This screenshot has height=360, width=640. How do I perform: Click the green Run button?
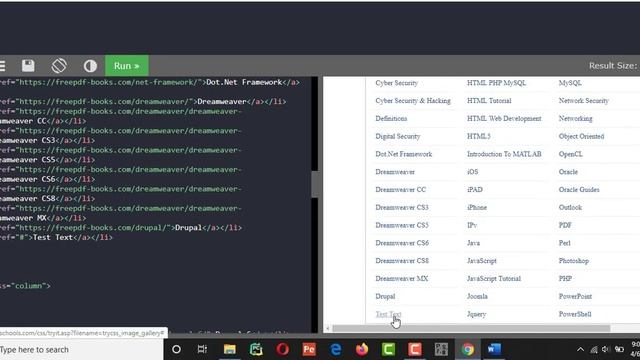[127, 66]
